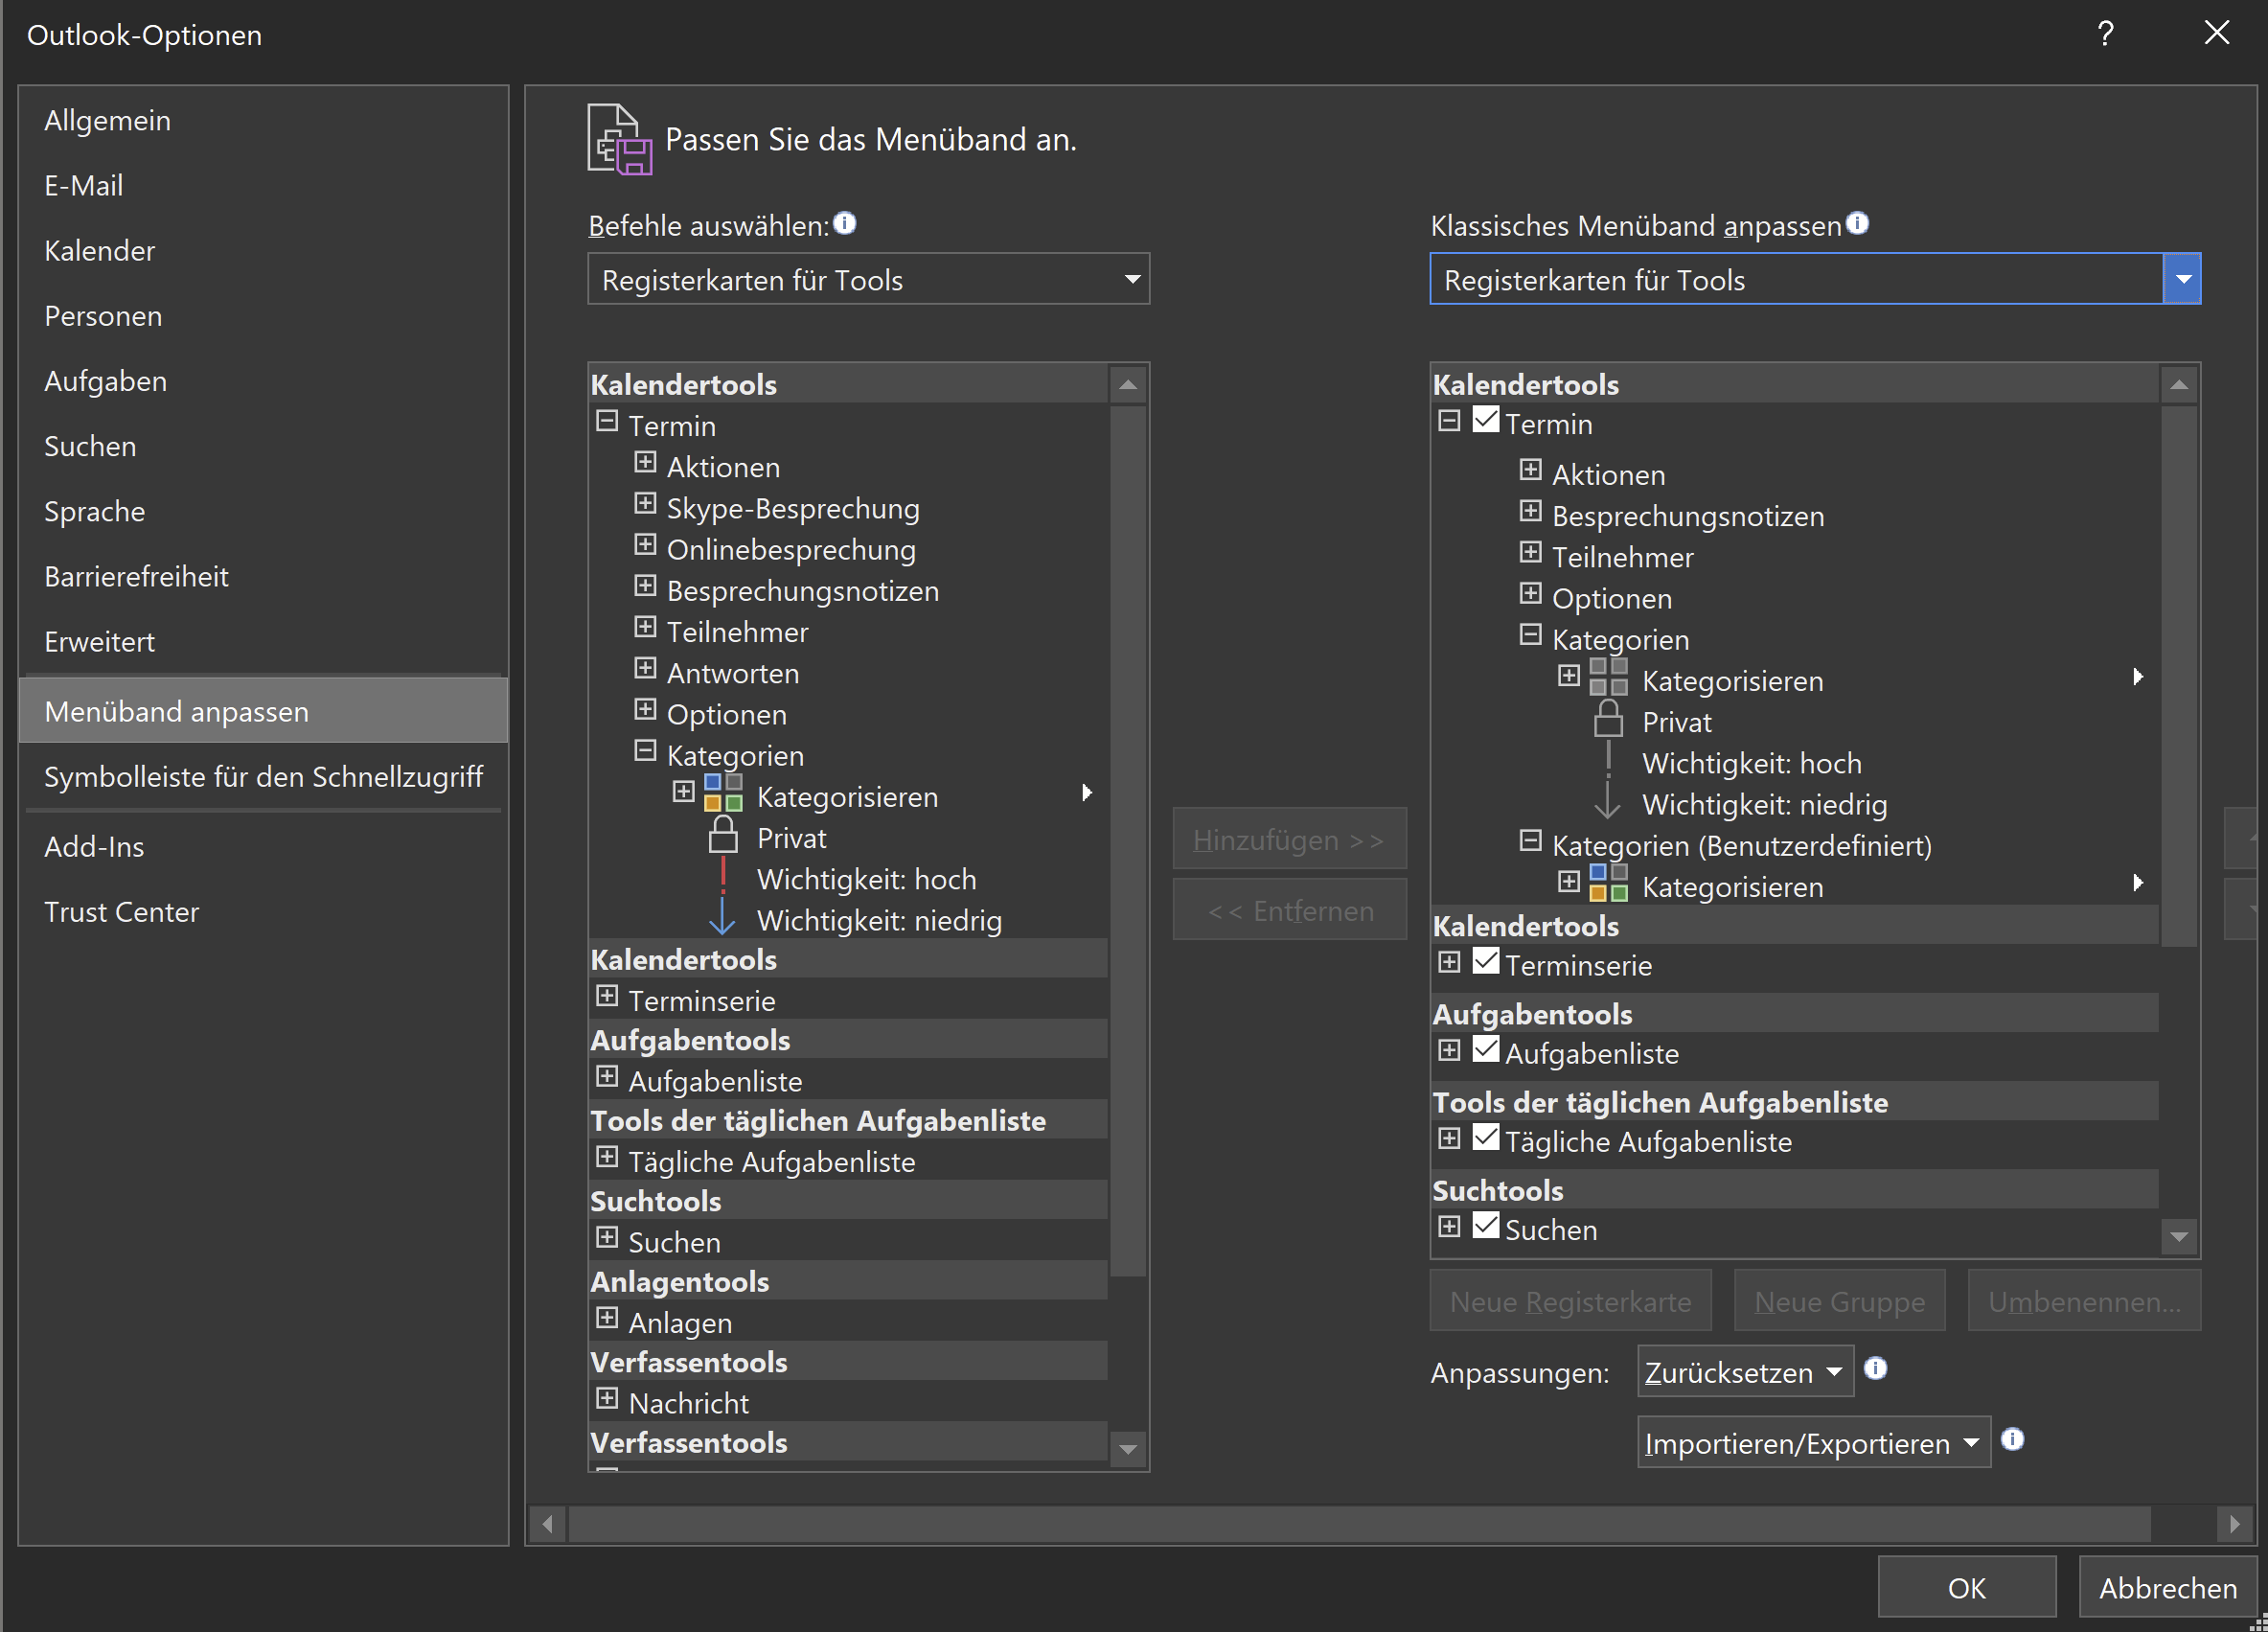
Task: Click colored Kategorisieren icon under Kategorien (Benutzerdefiniert)
Action: [x=1608, y=883]
